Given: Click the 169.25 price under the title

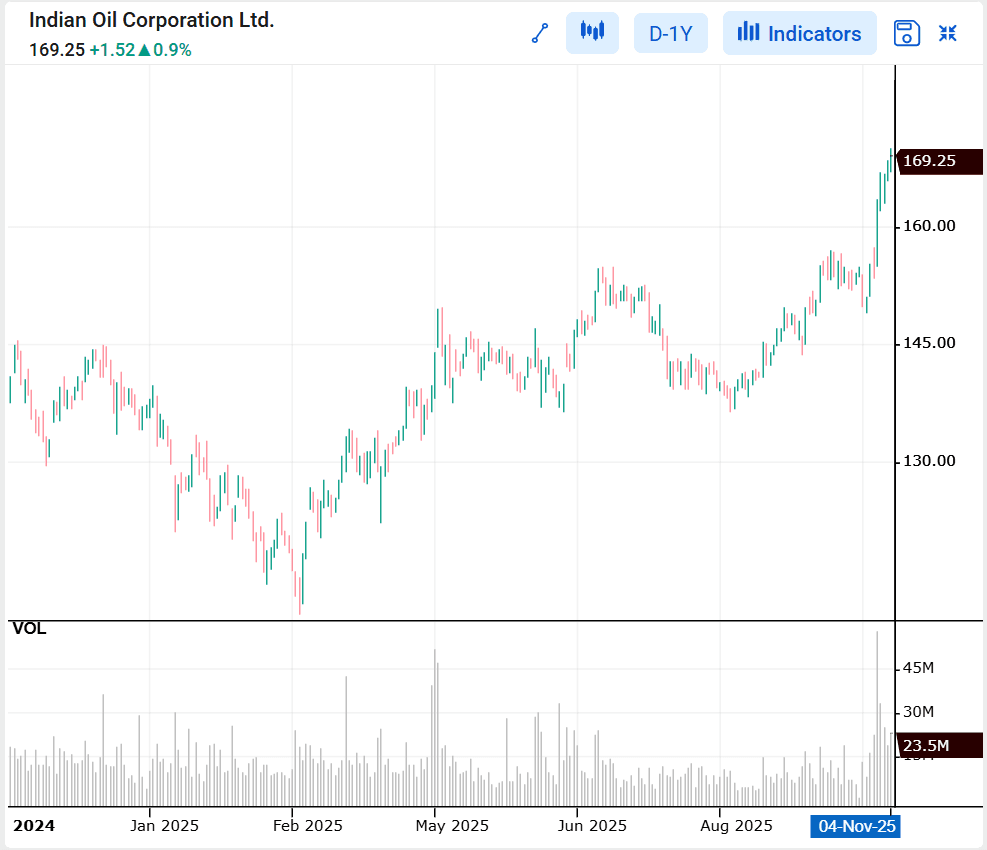Looking at the screenshot, I should [x=57, y=50].
